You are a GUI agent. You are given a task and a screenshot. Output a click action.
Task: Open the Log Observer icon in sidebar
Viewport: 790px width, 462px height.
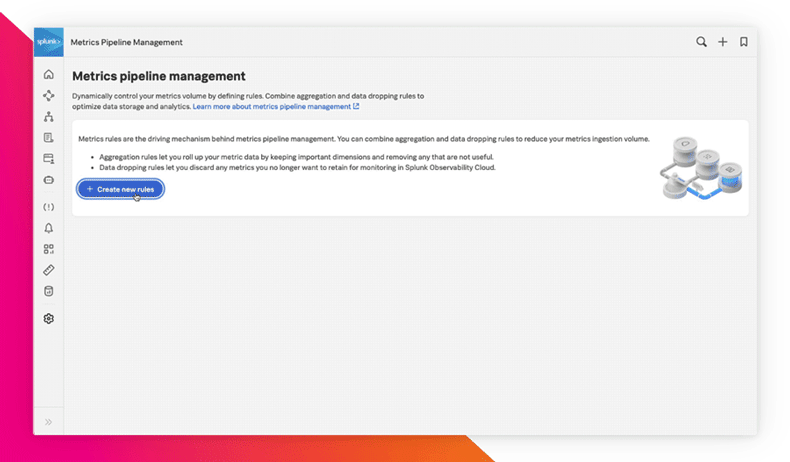click(x=48, y=138)
